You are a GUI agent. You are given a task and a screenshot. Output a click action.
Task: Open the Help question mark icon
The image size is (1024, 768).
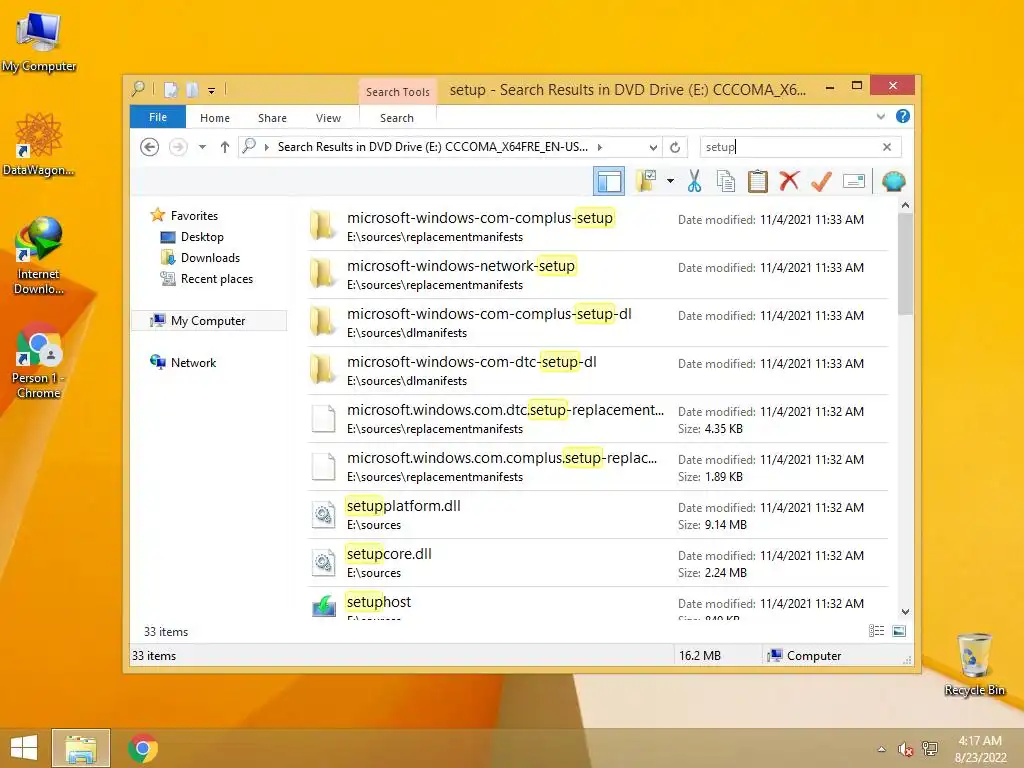[x=903, y=116]
